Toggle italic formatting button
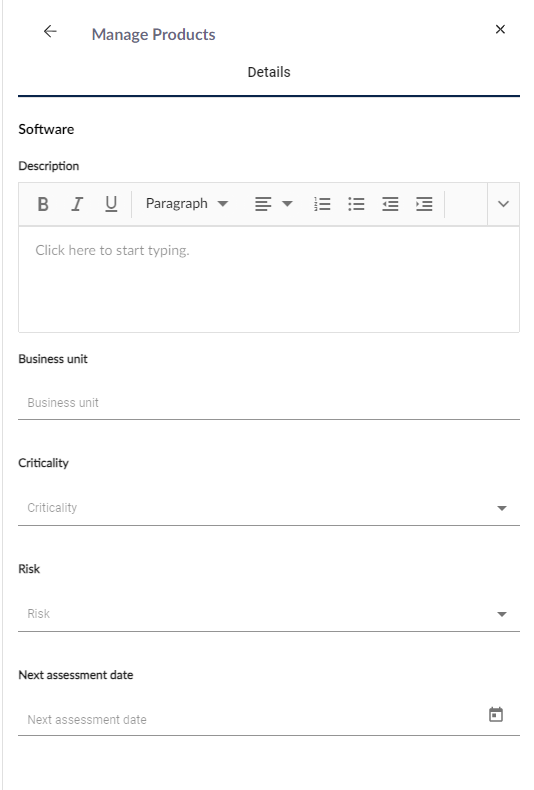The image size is (534, 790). tap(77, 204)
